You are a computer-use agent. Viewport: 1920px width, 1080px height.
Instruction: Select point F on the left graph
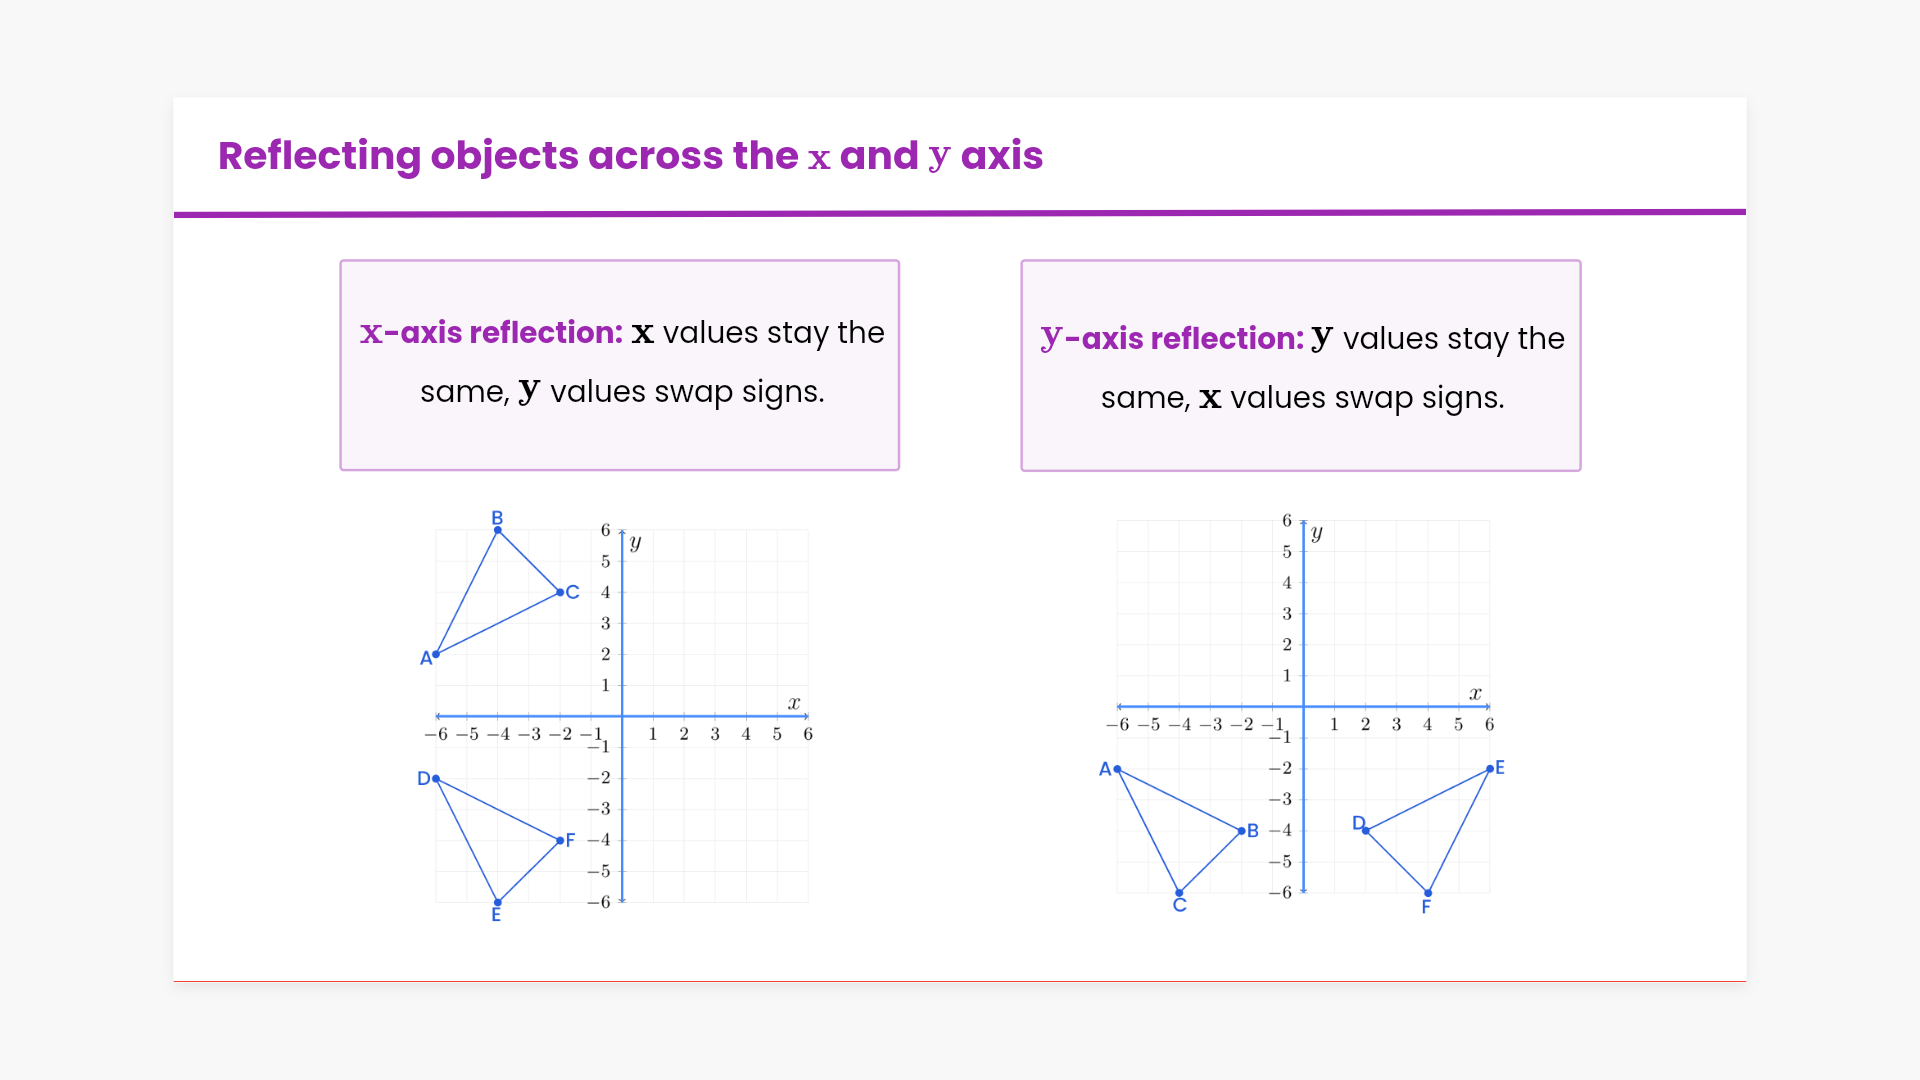click(560, 840)
